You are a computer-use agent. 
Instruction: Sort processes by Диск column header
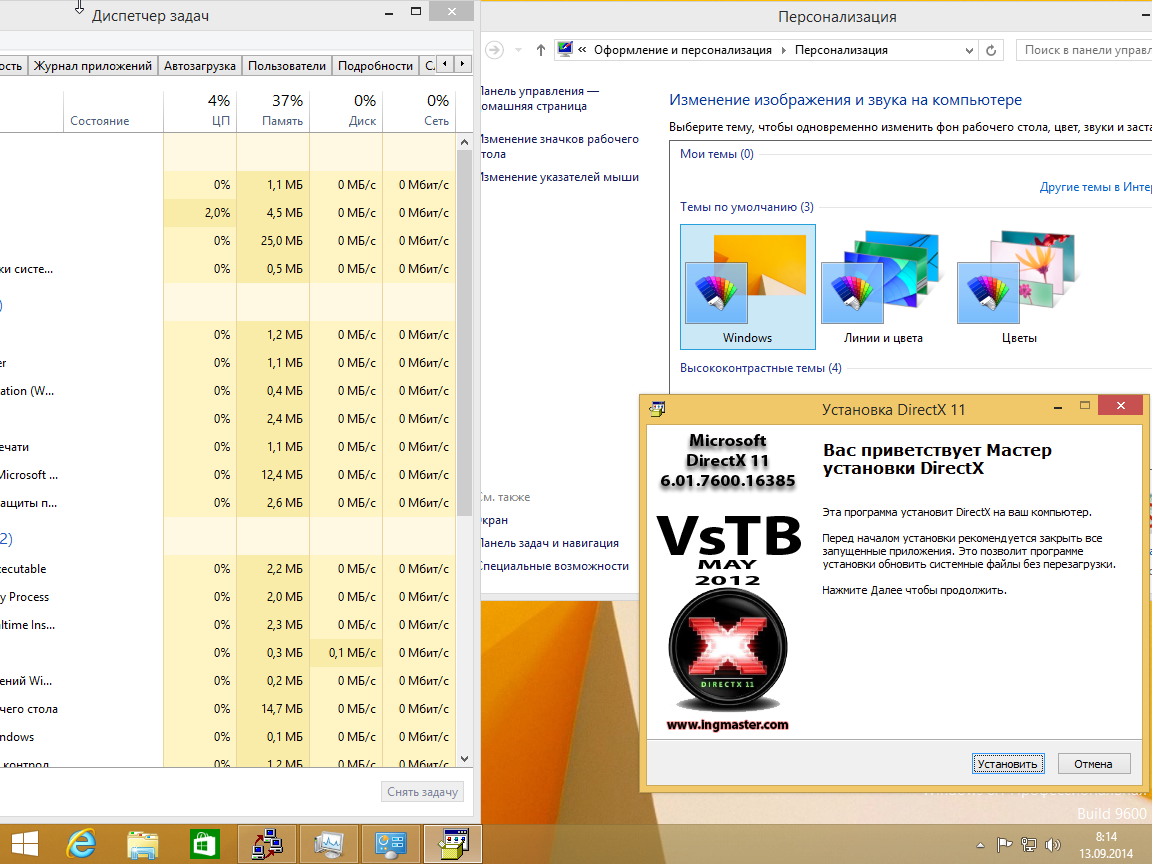click(346, 110)
